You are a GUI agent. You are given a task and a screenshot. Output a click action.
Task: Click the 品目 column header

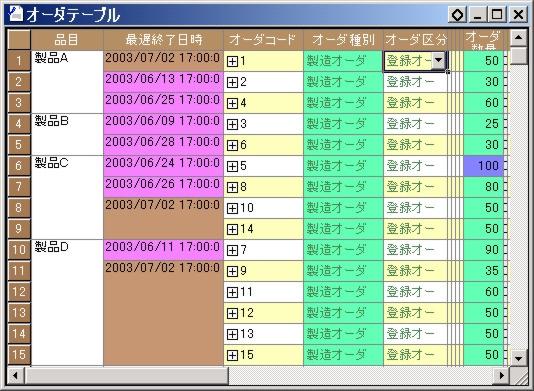pyautogui.click(x=67, y=40)
